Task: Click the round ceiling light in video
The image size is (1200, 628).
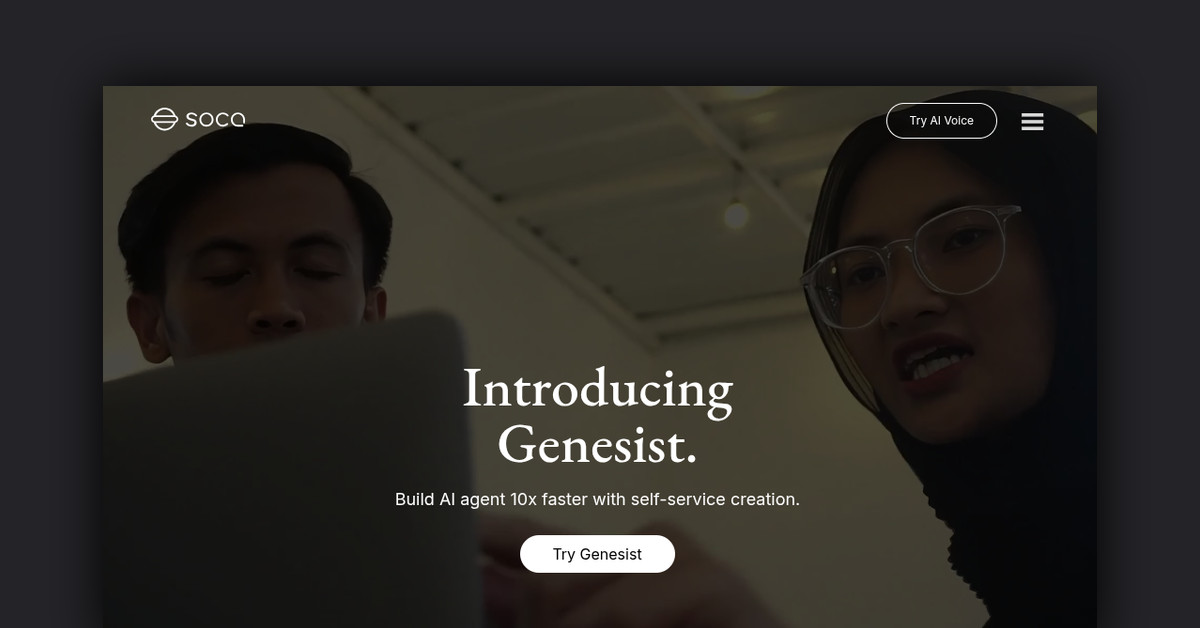Action: pyautogui.click(x=737, y=213)
